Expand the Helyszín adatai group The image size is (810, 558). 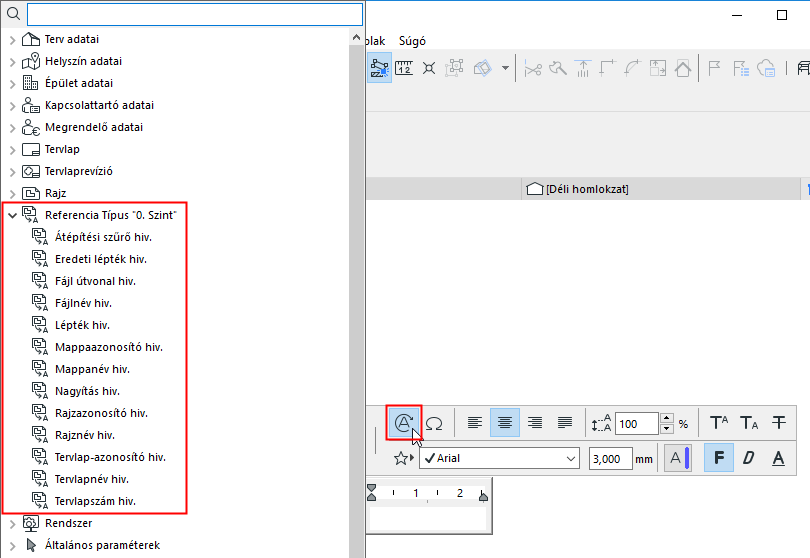pos(12,62)
